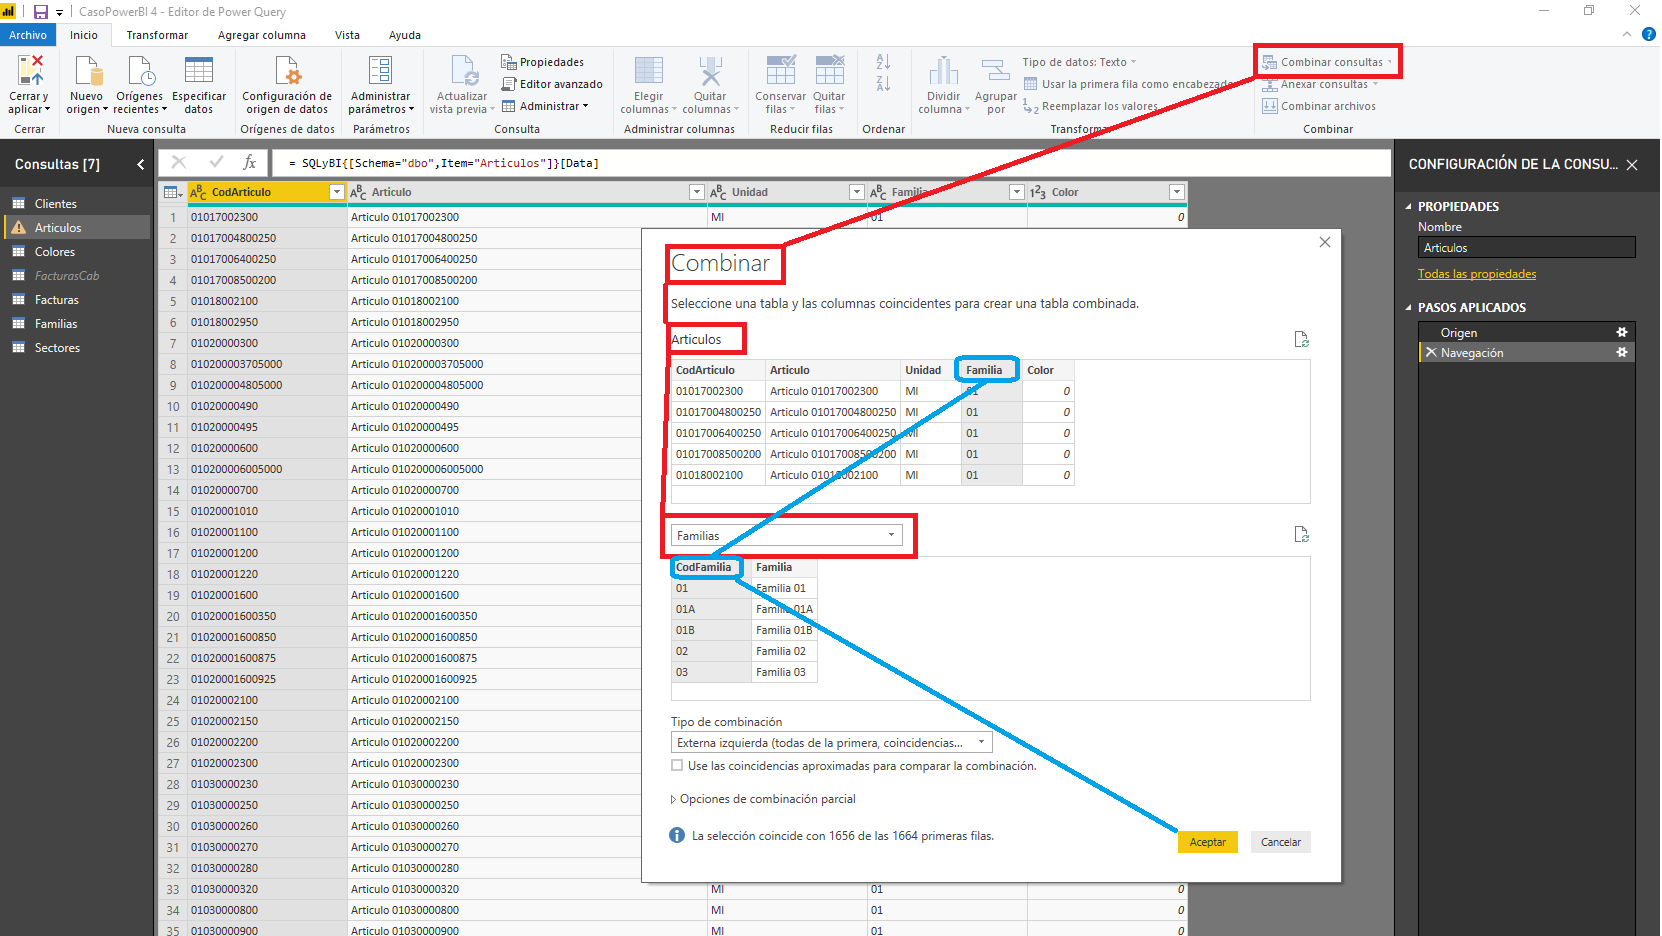The image size is (1662, 936).
Task: Open Color column filter dropdown
Action: pyautogui.click(x=1177, y=192)
